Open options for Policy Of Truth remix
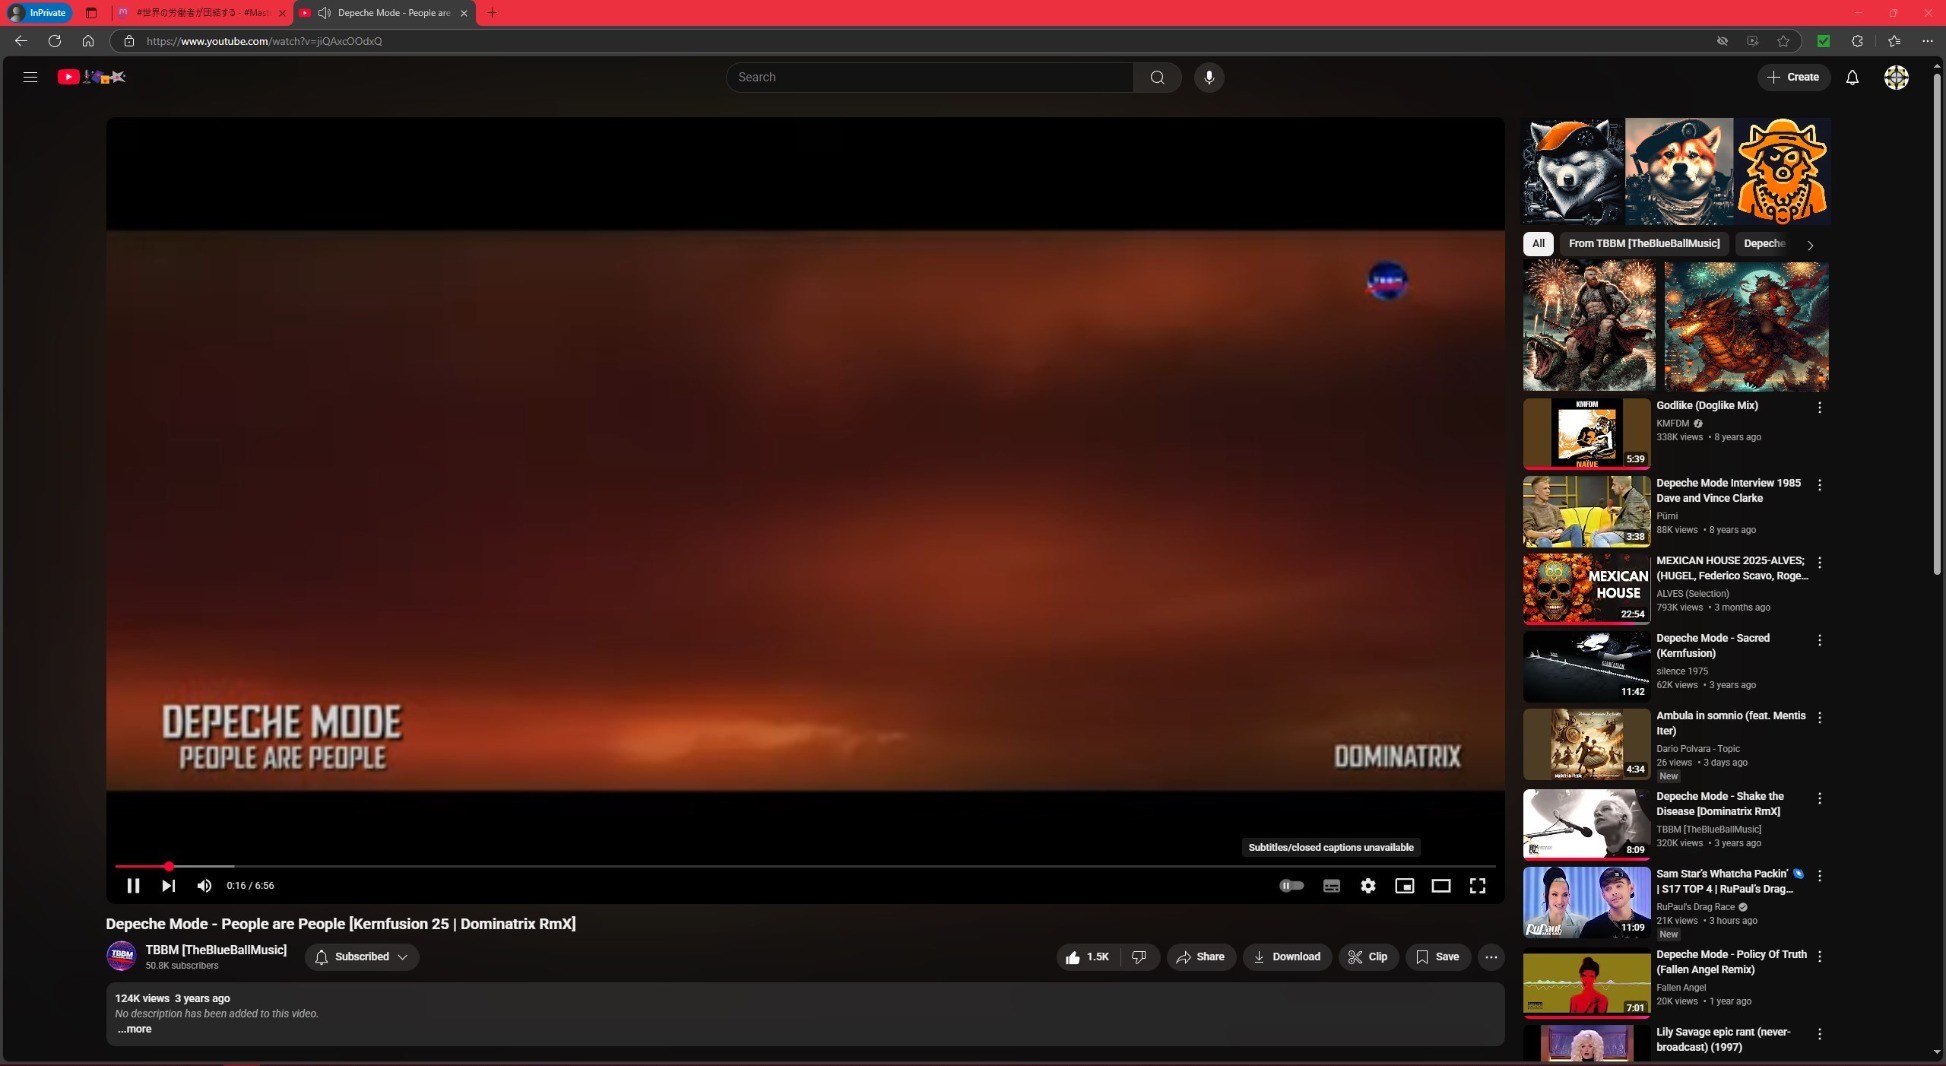Image resolution: width=1946 pixels, height=1066 pixels. (x=1819, y=957)
